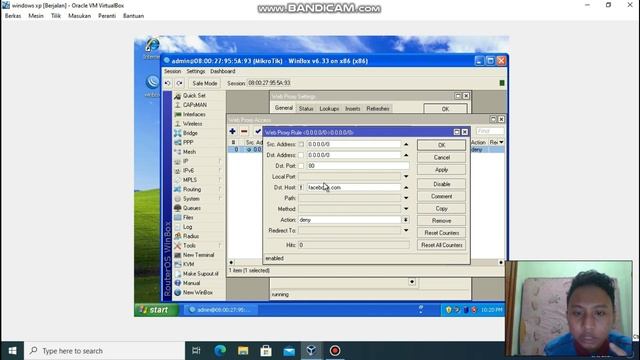Image resolution: width=640 pixels, height=360 pixels.
Task: Click the Apply button
Action: tap(441, 170)
